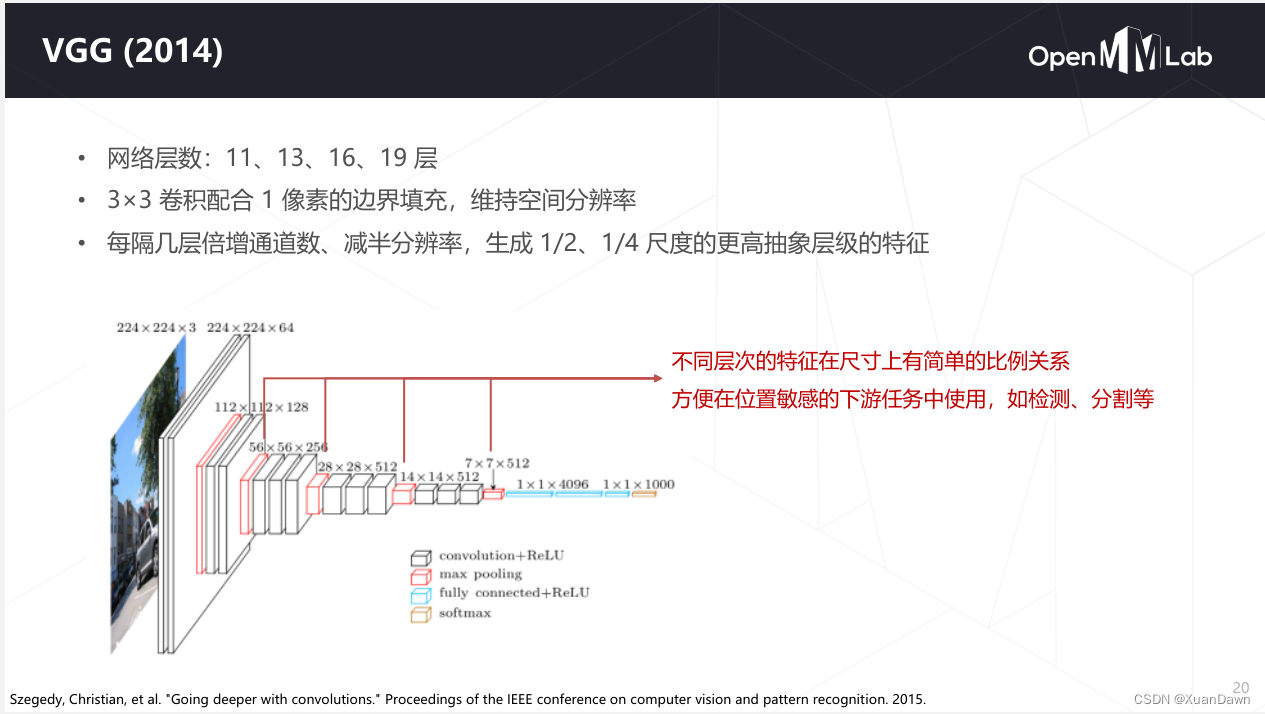Open the Szegedy et al. citation link

coord(465,700)
